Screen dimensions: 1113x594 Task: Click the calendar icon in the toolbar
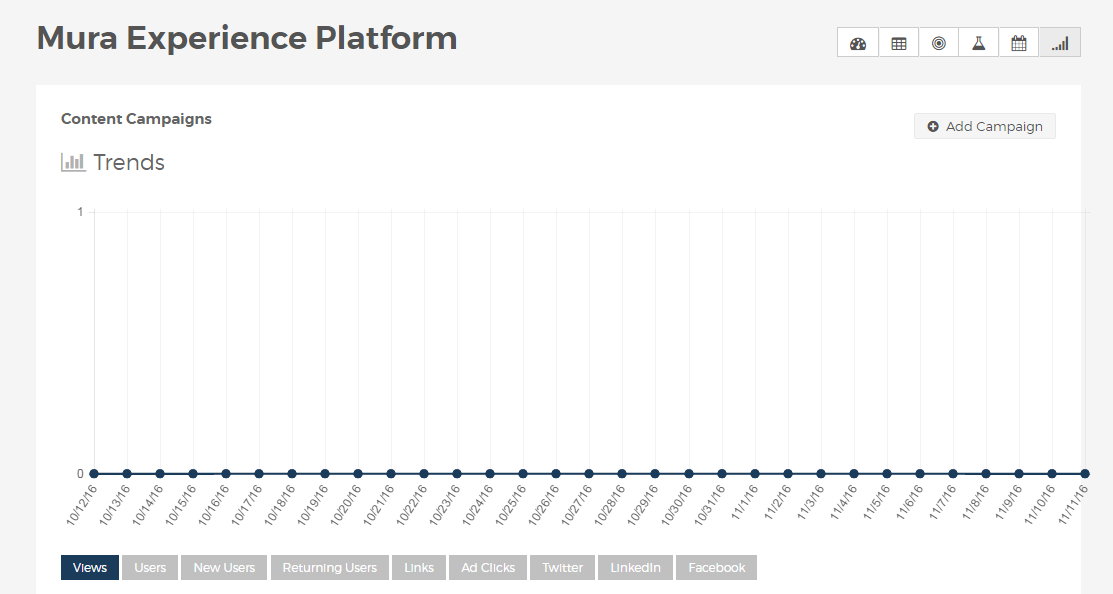1019,43
